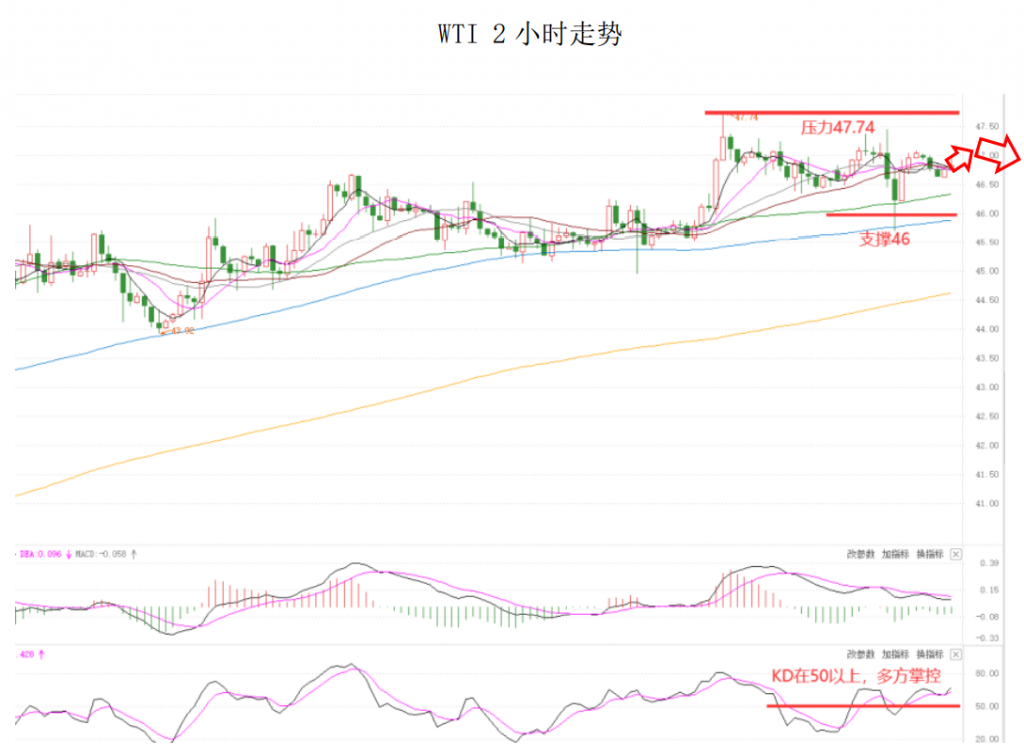Click the 41.50 price axis label
The height and width of the screenshot is (756, 1024).
987,475
